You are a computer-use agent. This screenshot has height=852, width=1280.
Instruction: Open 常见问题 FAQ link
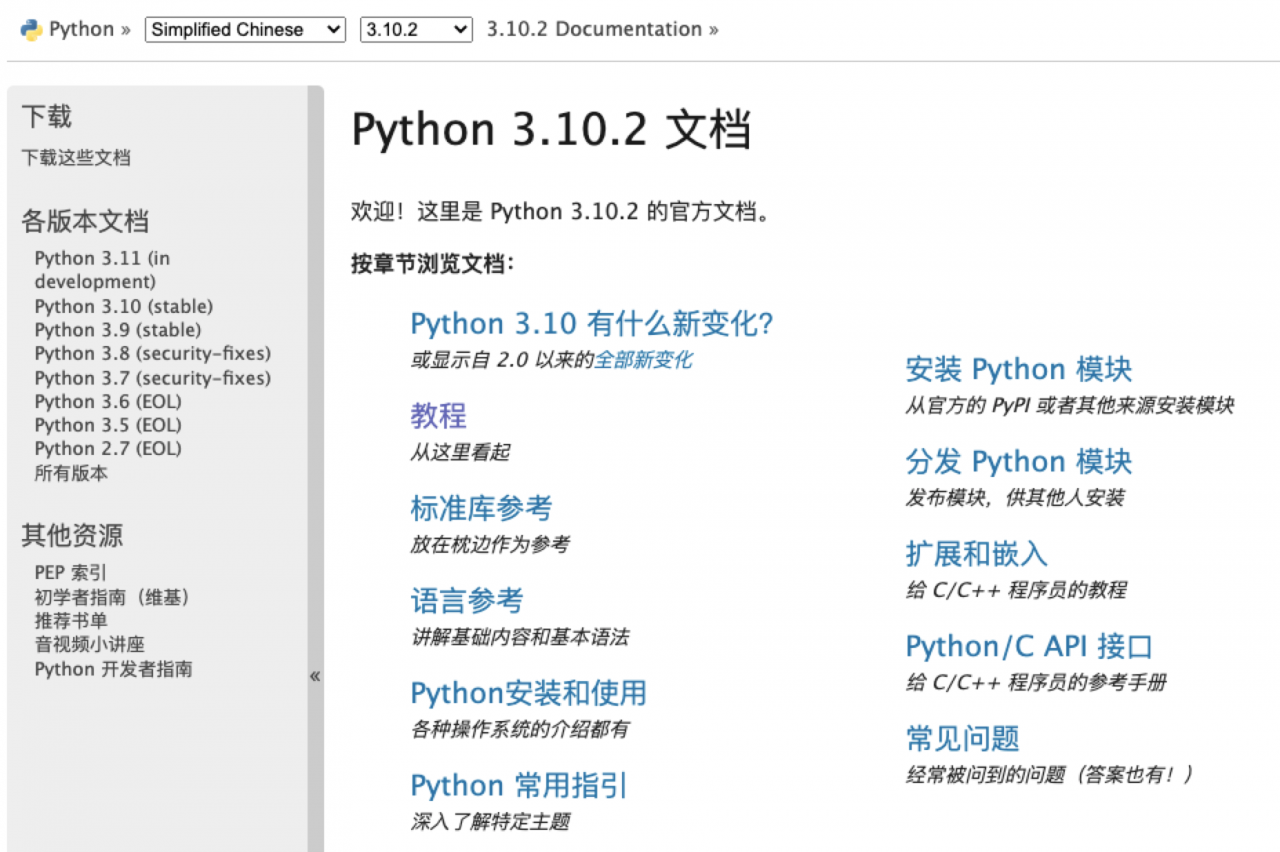pos(962,739)
